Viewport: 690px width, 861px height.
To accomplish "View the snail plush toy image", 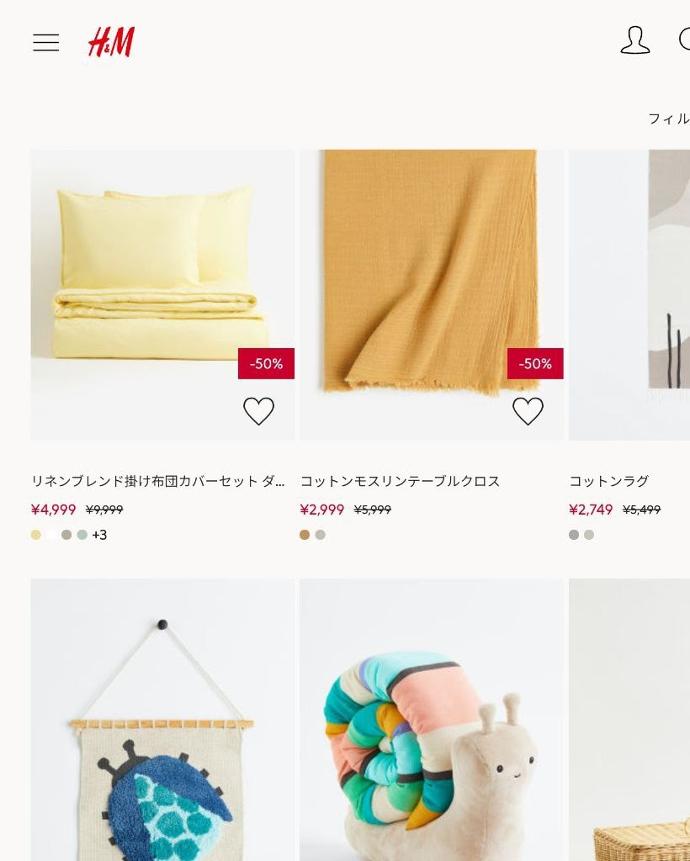I will pos(431,719).
